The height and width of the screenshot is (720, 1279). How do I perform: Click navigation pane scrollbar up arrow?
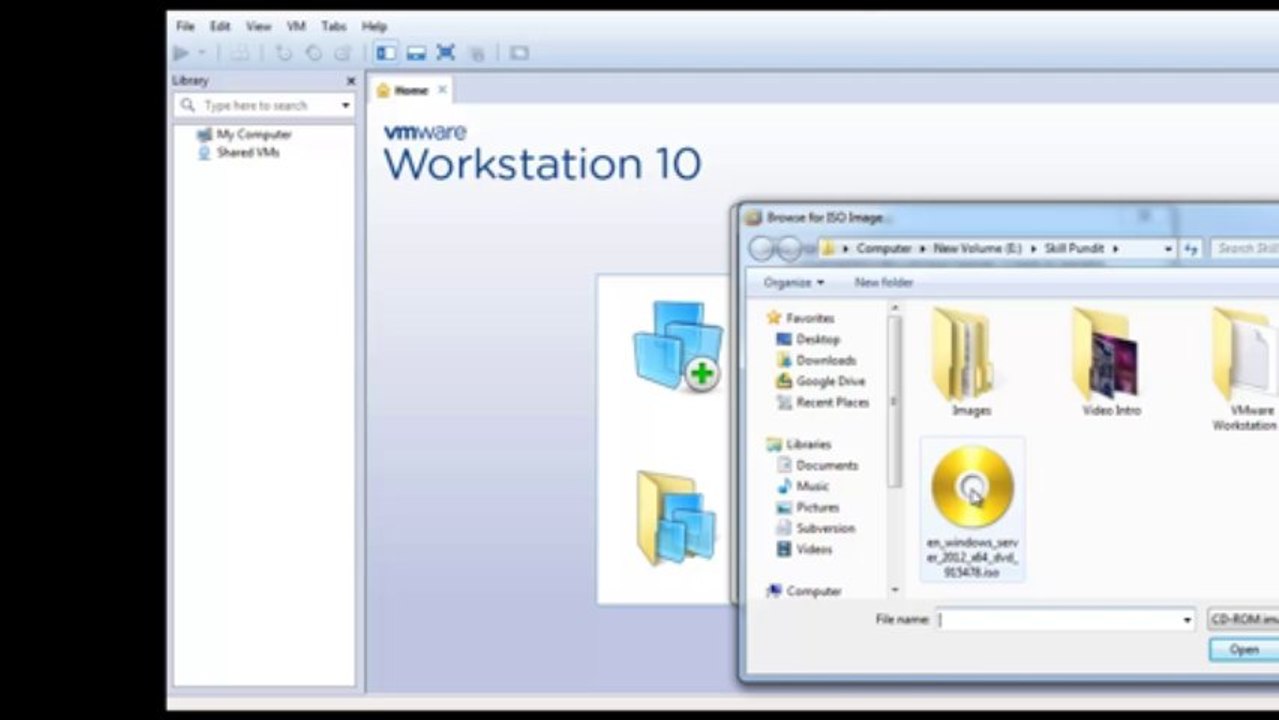click(894, 309)
